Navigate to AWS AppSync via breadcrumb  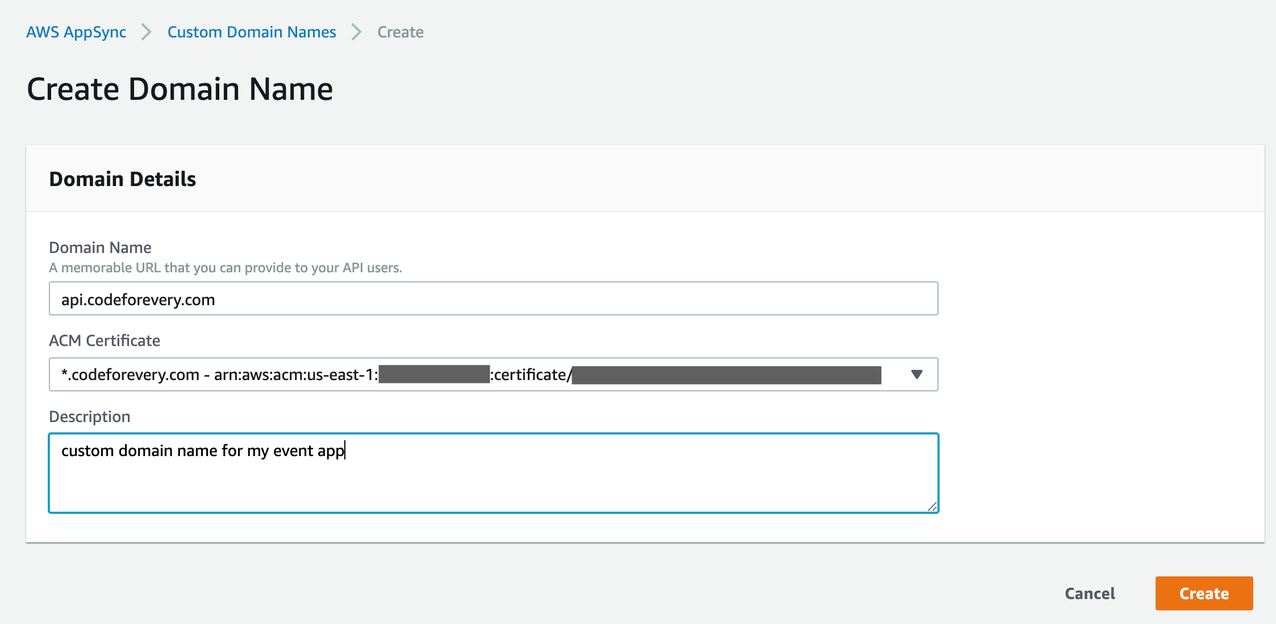point(76,31)
